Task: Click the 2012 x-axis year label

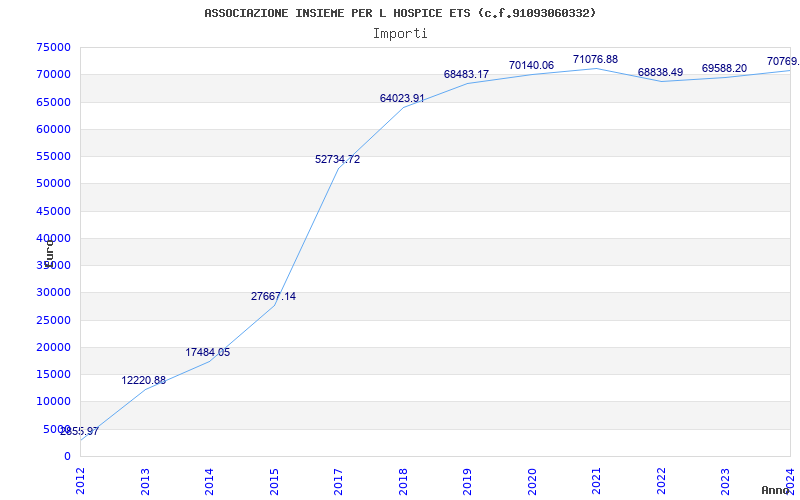Action: pos(81,480)
